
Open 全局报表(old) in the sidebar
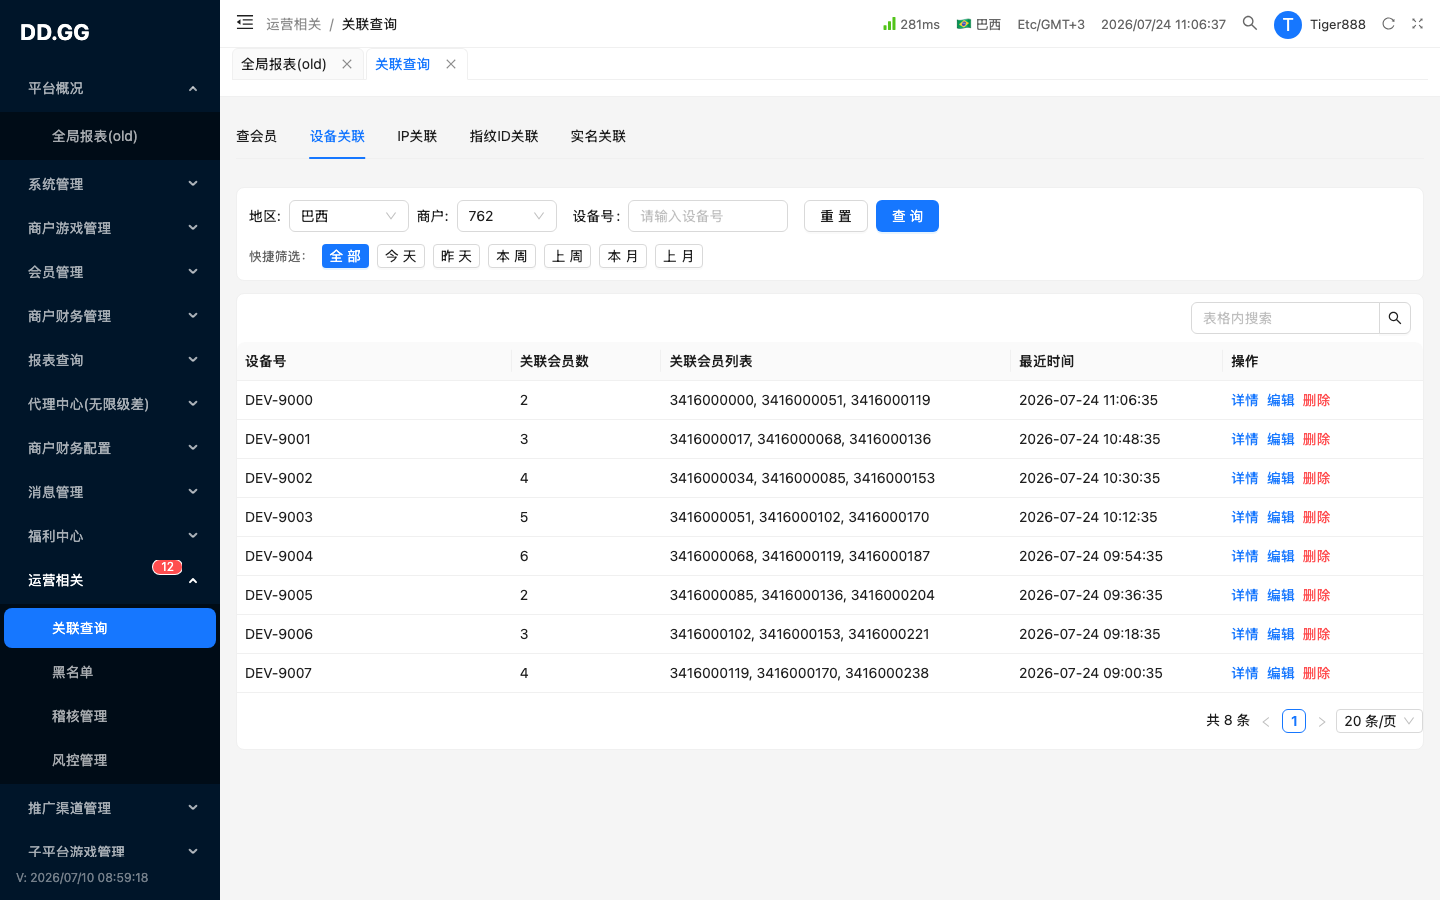pos(110,136)
